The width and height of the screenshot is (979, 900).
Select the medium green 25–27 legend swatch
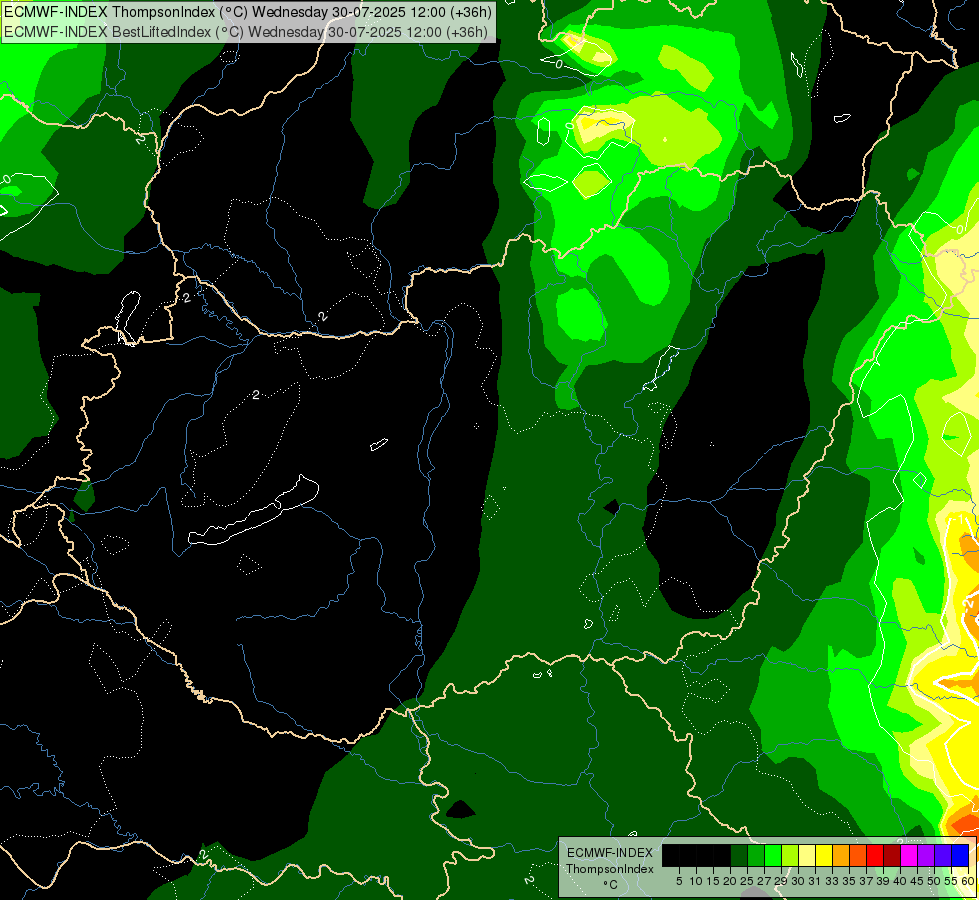point(756,855)
